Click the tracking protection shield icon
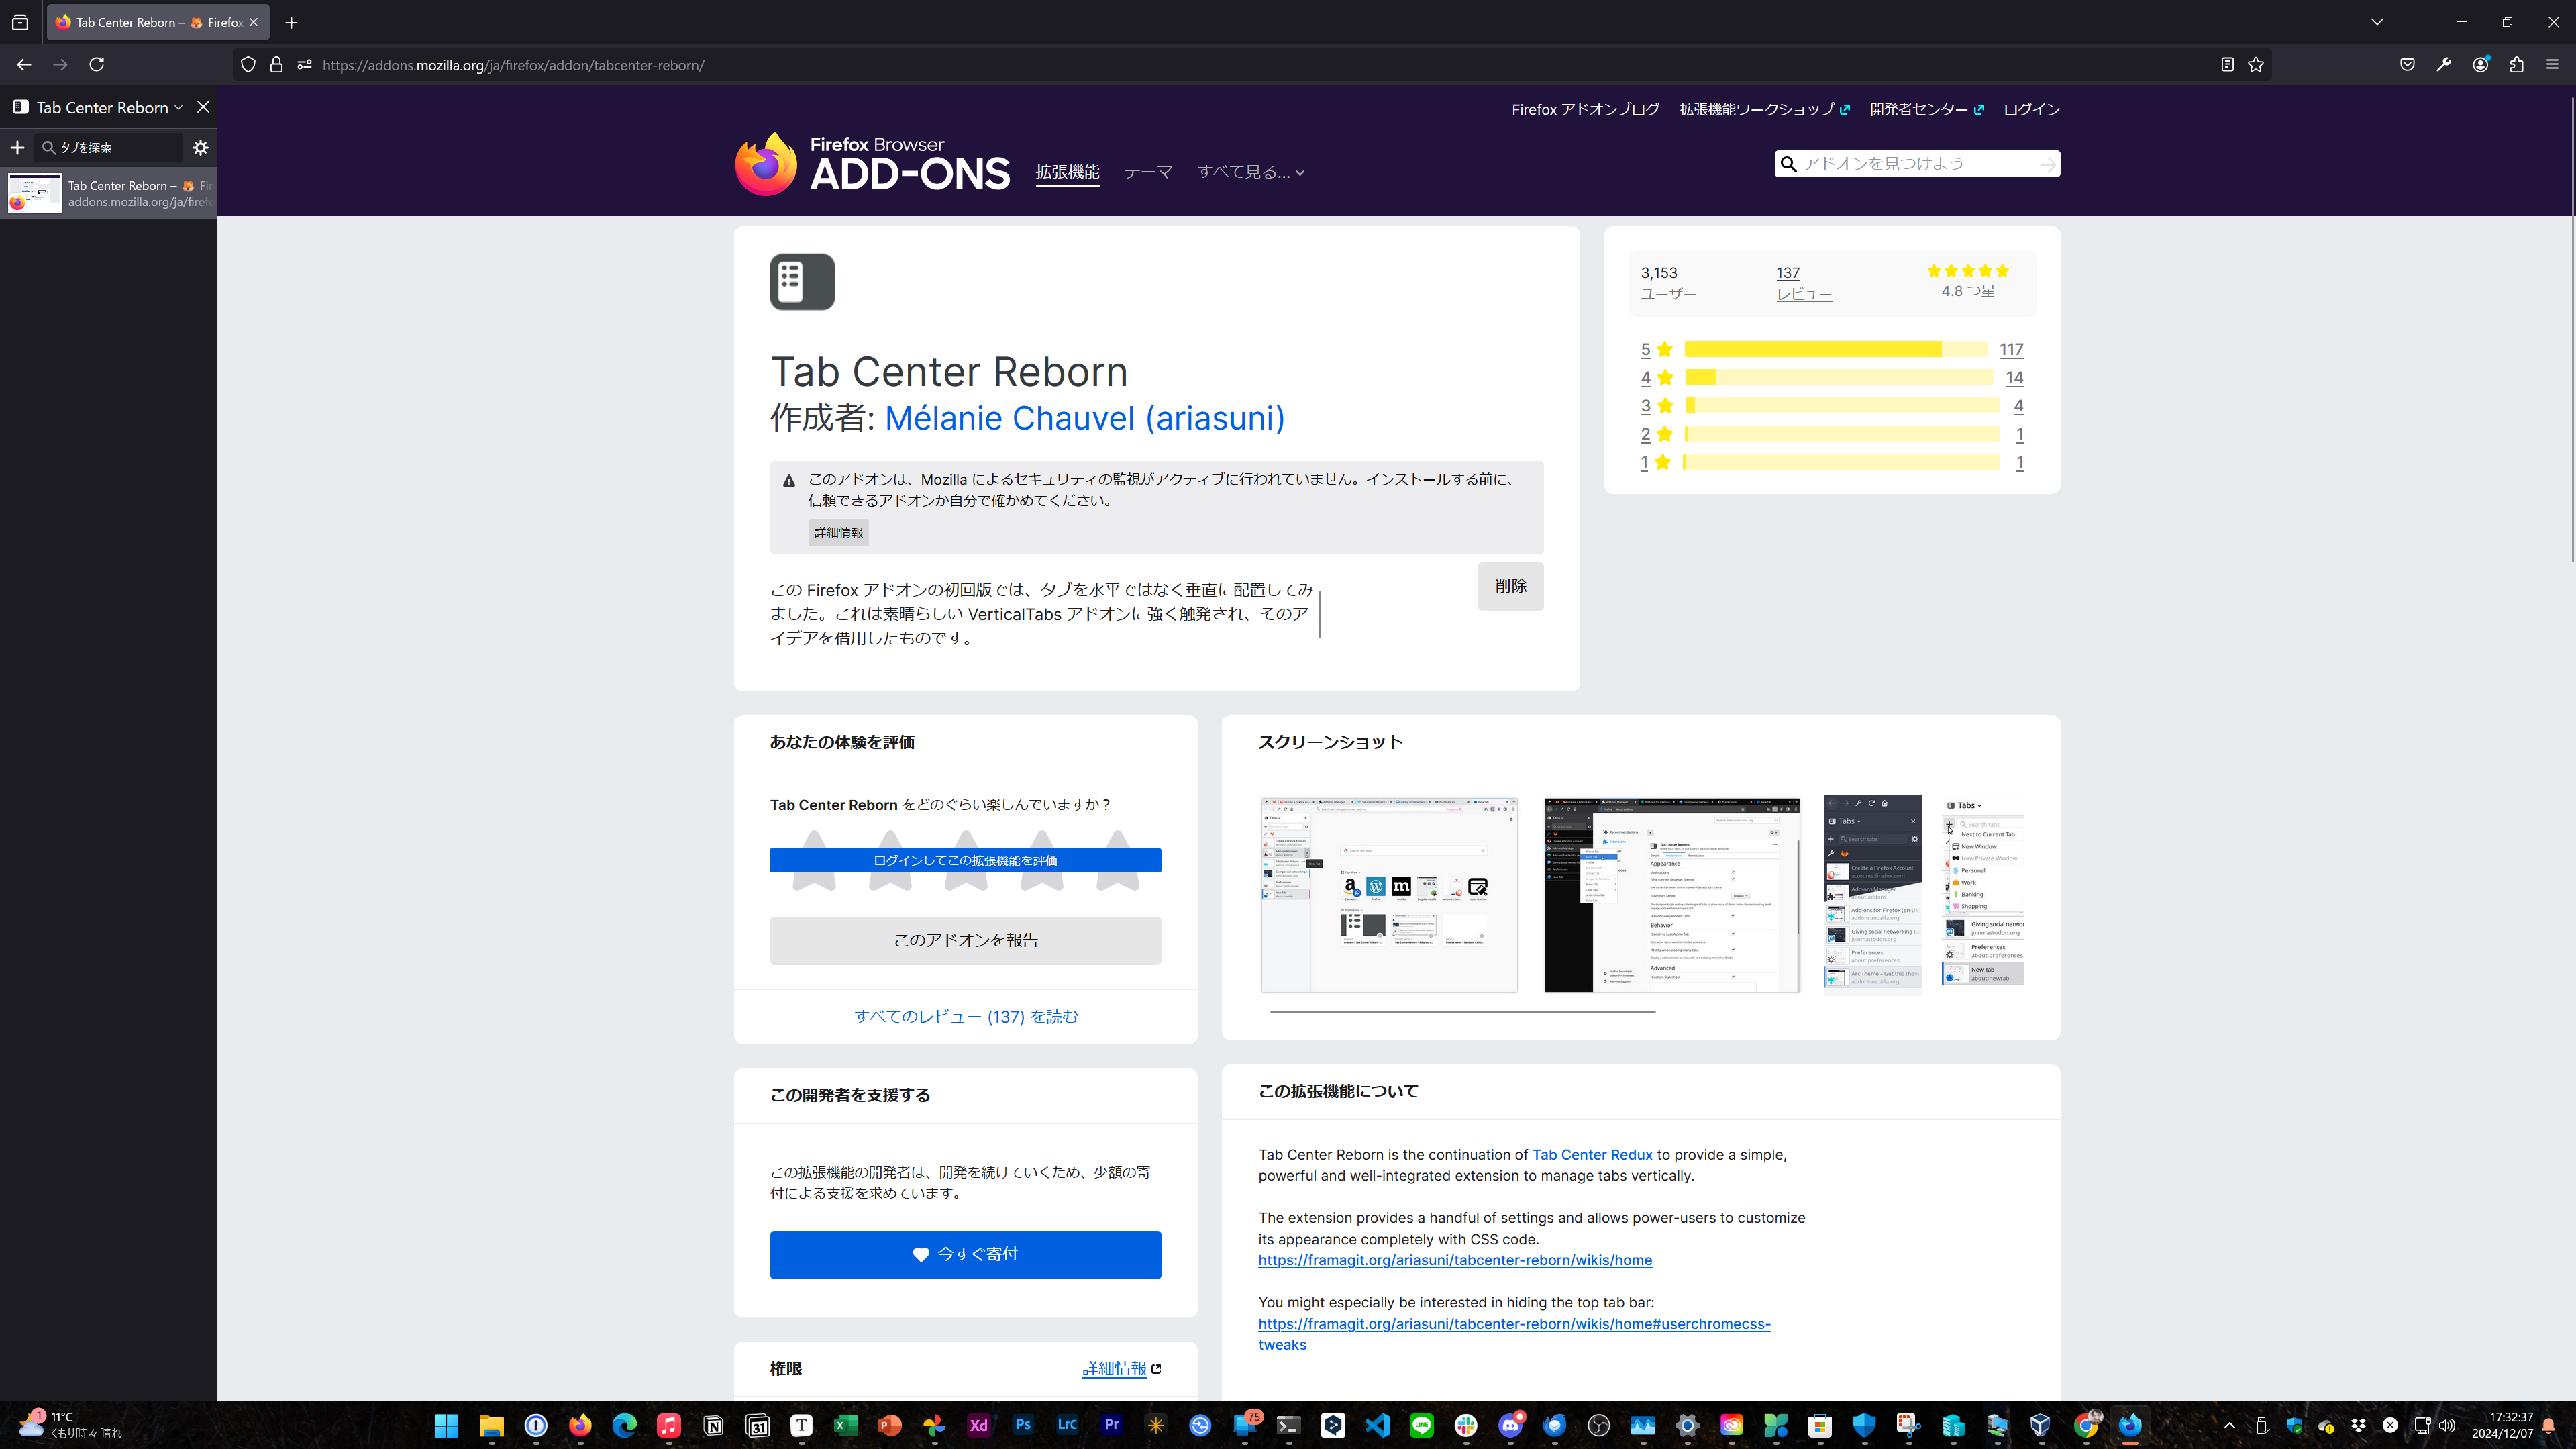 [248, 65]
